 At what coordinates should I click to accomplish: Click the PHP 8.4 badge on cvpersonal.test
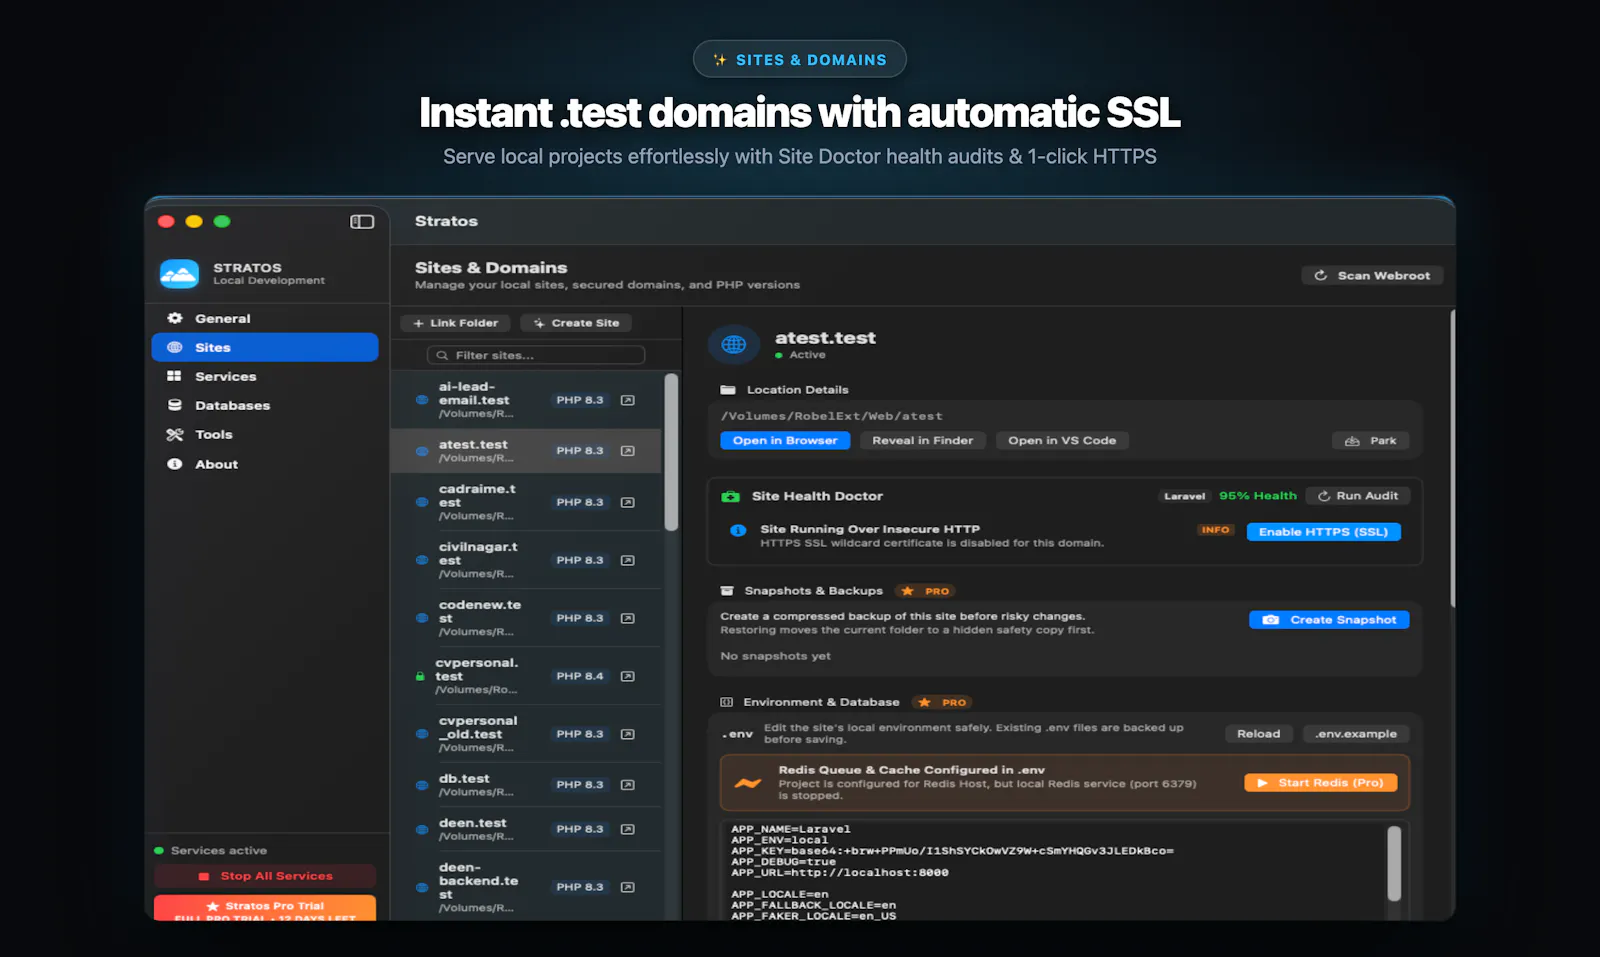coord(580,676)
